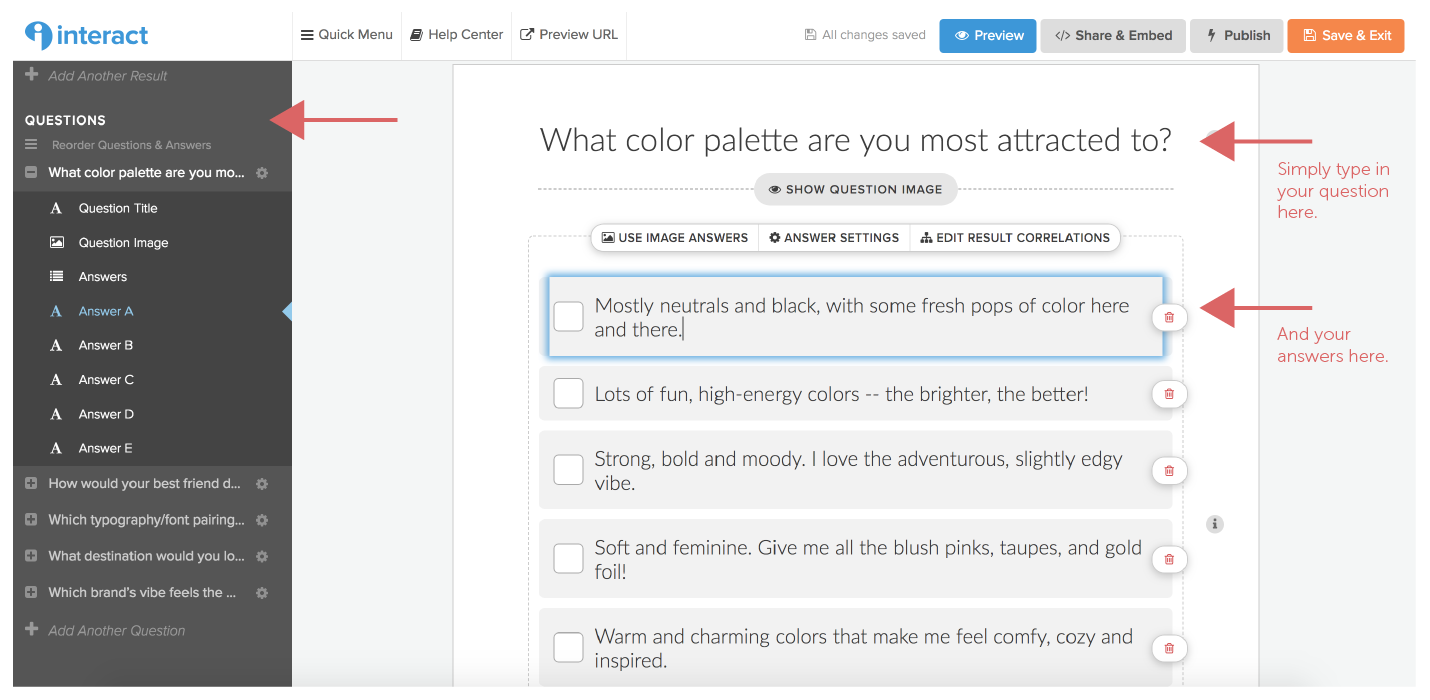Screen dimensions: 1430x700
Task: Delete the 'Lots of fun, high-energy' answer
Action: tap(1169, 394)
